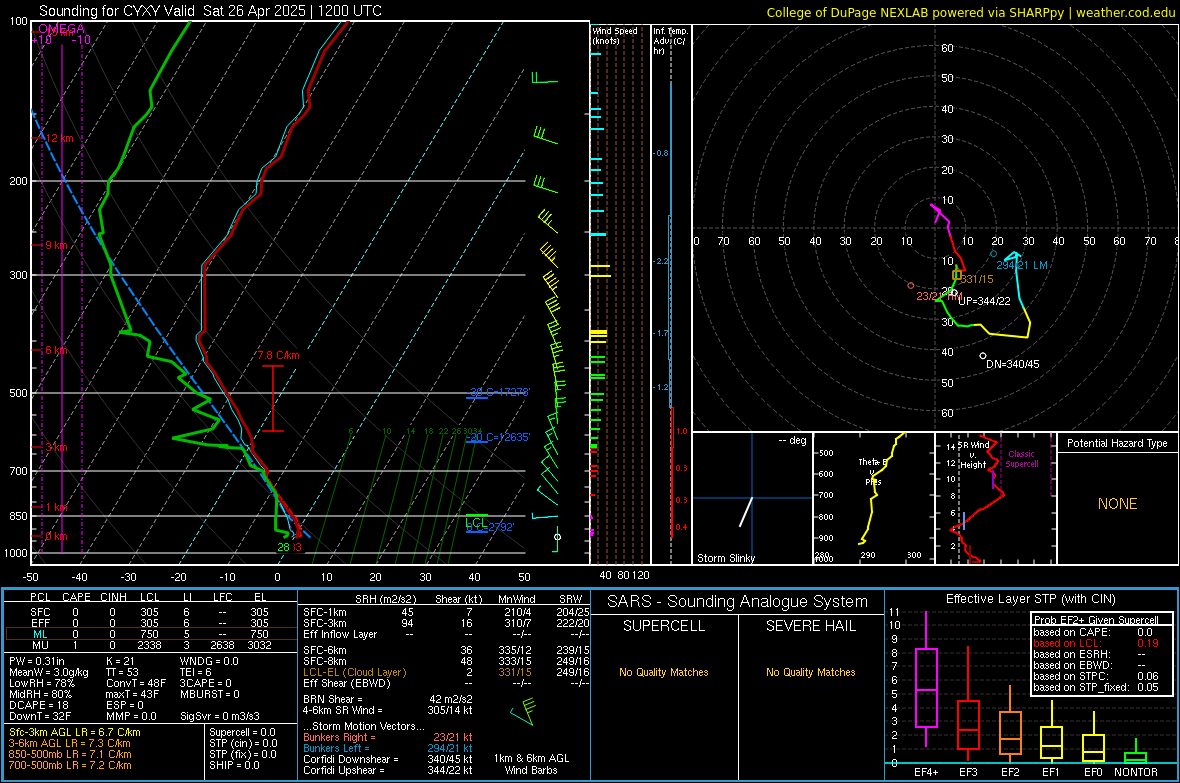
Task: Click the Eff Inflow Layer row
Action: [x=446, y=634]
